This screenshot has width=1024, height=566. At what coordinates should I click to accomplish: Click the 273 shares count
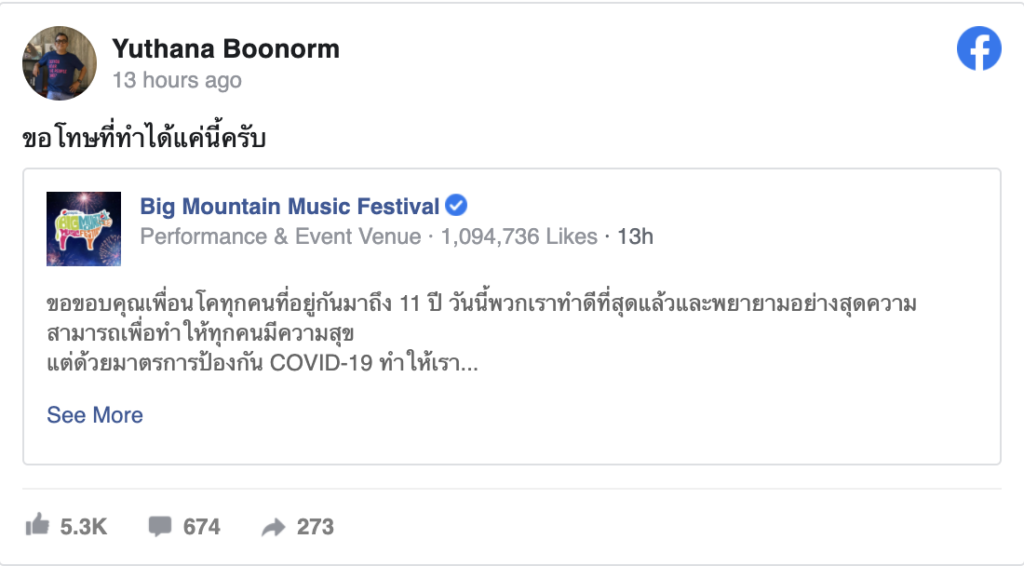[315, 526]
